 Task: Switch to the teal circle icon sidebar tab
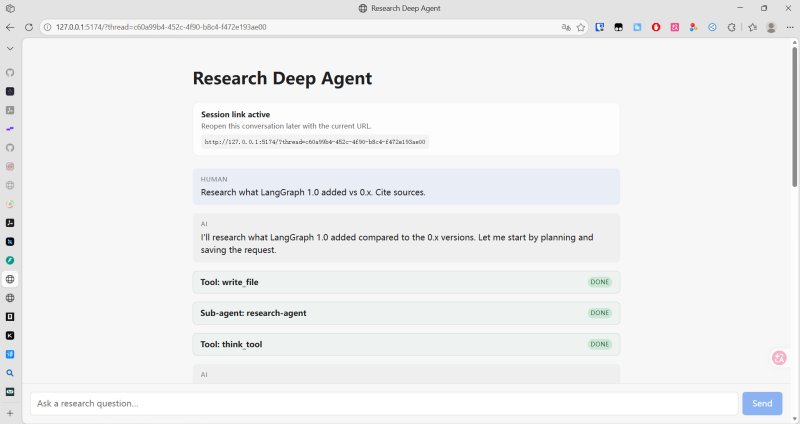click(10, 260)
